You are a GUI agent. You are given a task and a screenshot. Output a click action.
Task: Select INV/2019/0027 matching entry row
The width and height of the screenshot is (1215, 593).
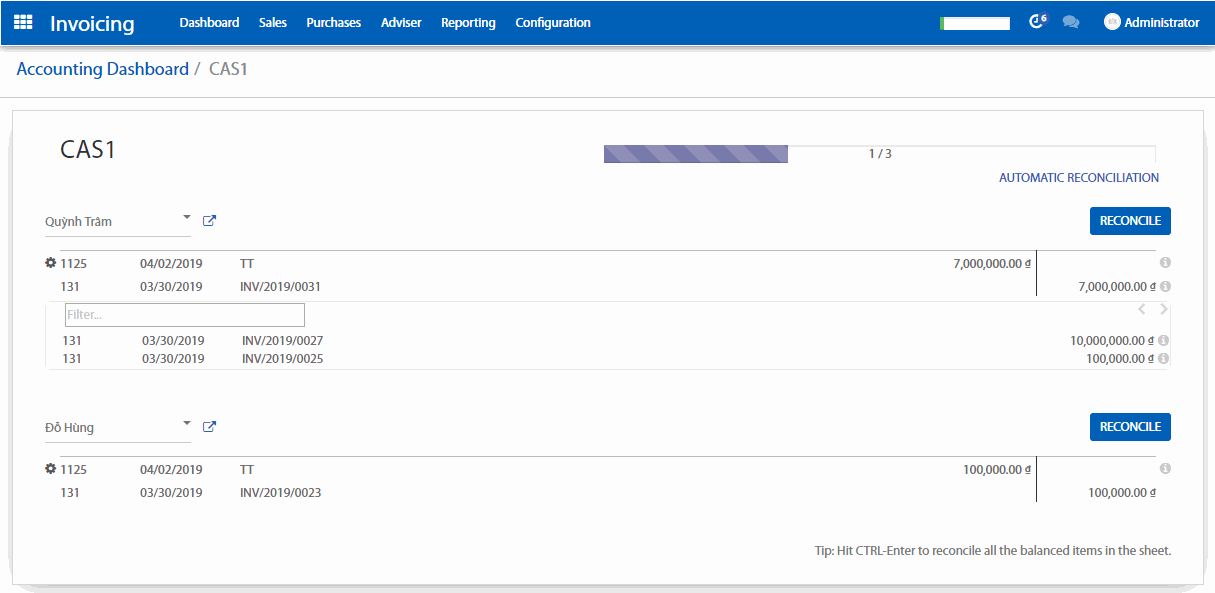click(600, 341)
